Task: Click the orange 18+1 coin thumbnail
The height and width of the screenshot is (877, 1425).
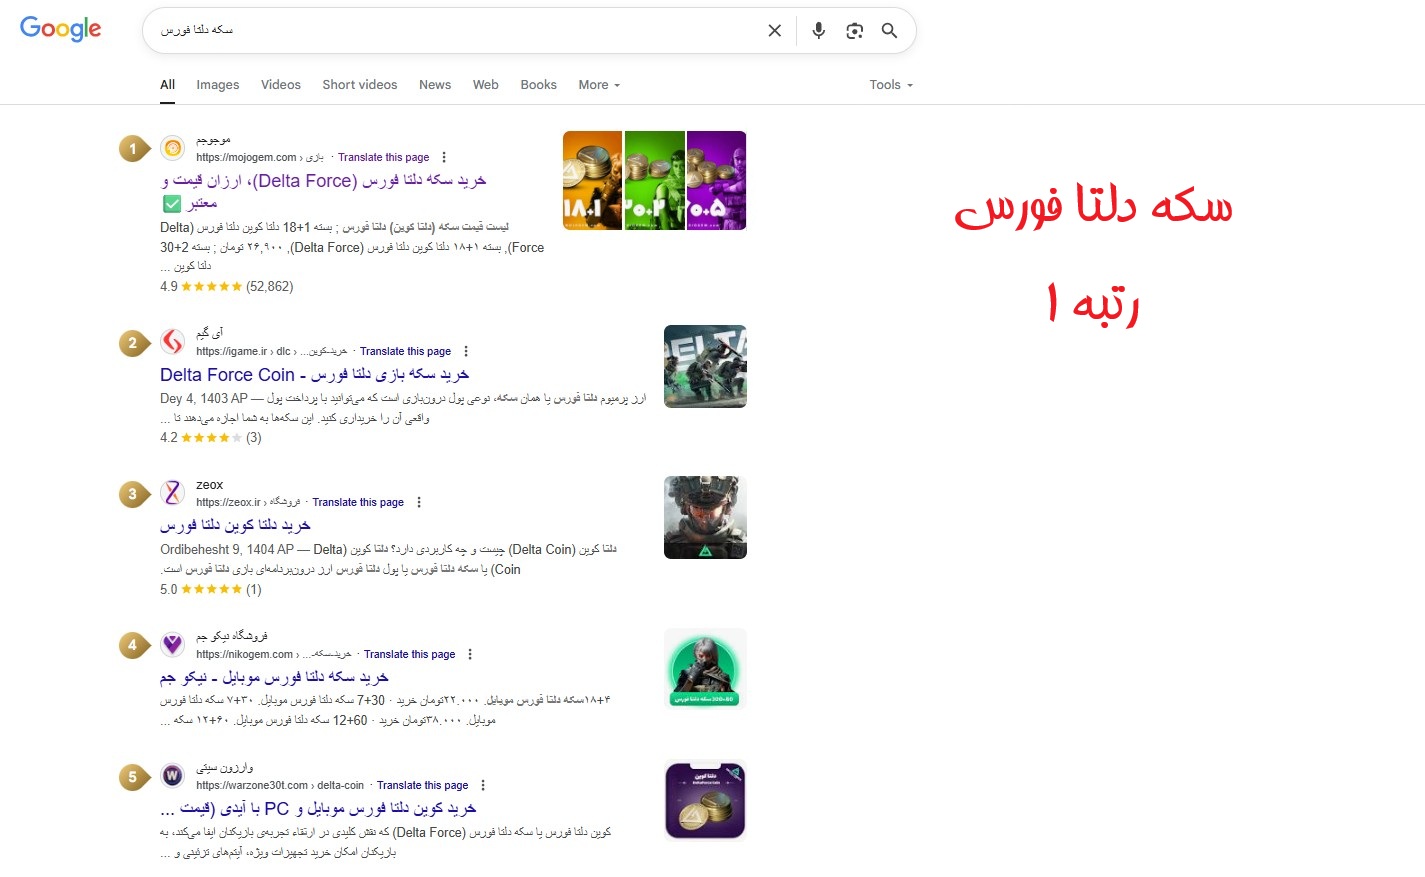Action: [x=592, y=180]
